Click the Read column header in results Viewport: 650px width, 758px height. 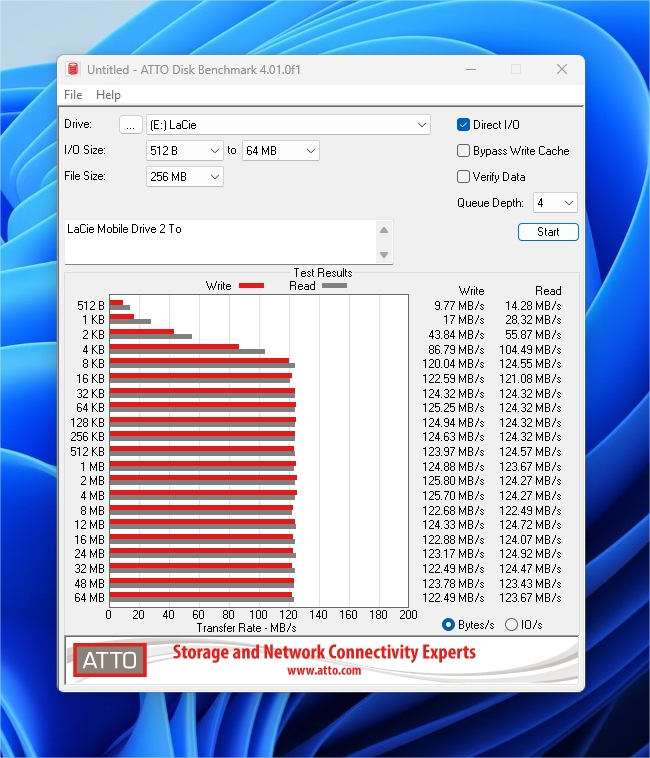click(548, 291)
